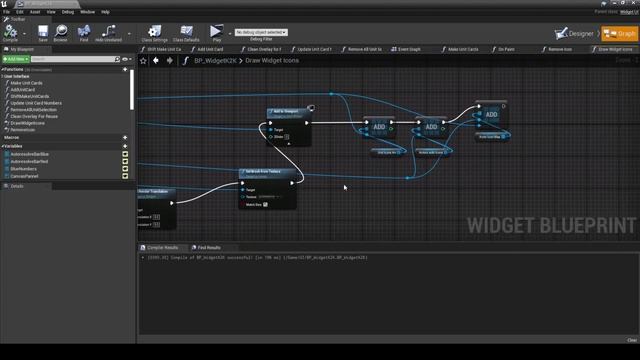
Task: Click the Clear button in compiler results
Action: click(632, 340)
